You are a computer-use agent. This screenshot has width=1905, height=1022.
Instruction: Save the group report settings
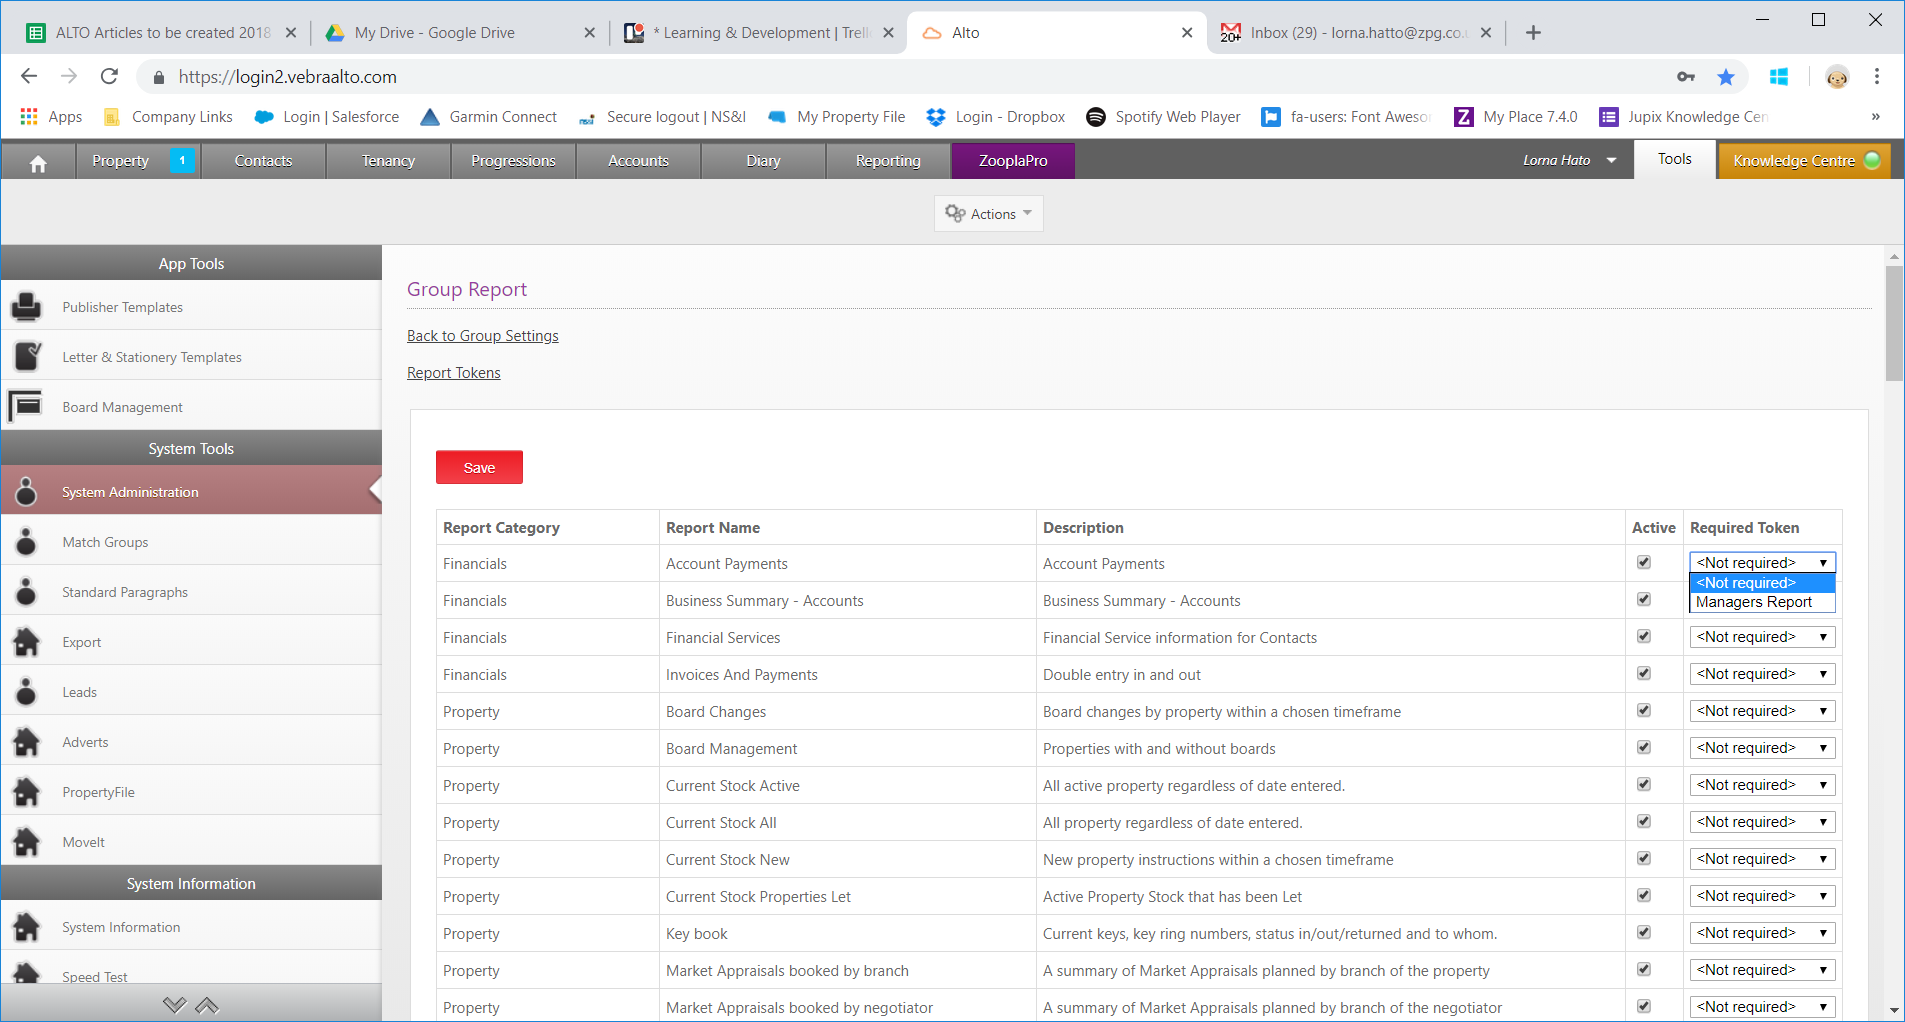coord(479,467)
